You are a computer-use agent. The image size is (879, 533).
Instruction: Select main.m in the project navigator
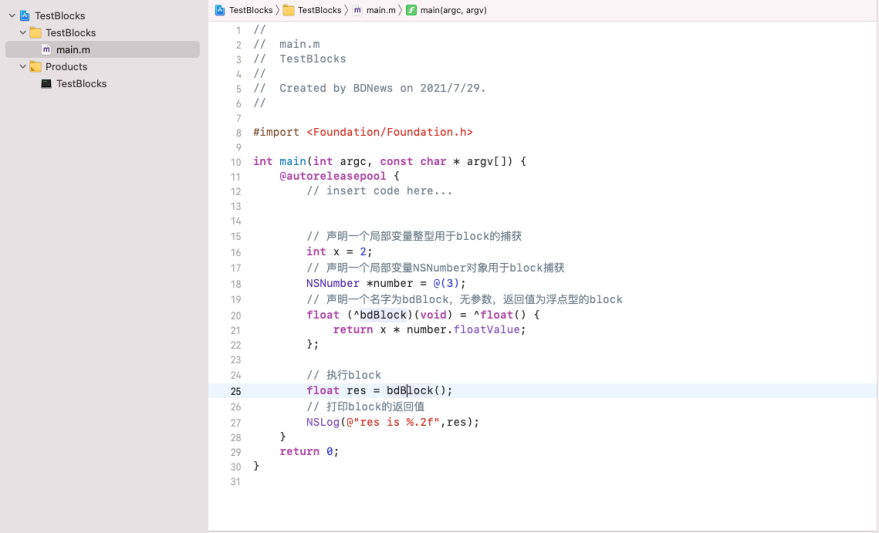[103, 49]
